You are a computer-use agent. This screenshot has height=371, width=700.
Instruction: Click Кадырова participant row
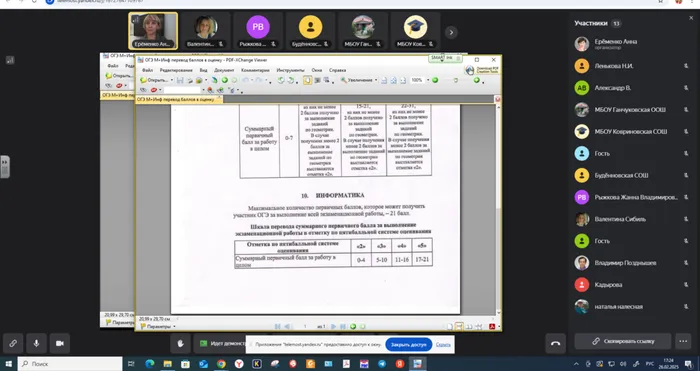coord(632,285)
